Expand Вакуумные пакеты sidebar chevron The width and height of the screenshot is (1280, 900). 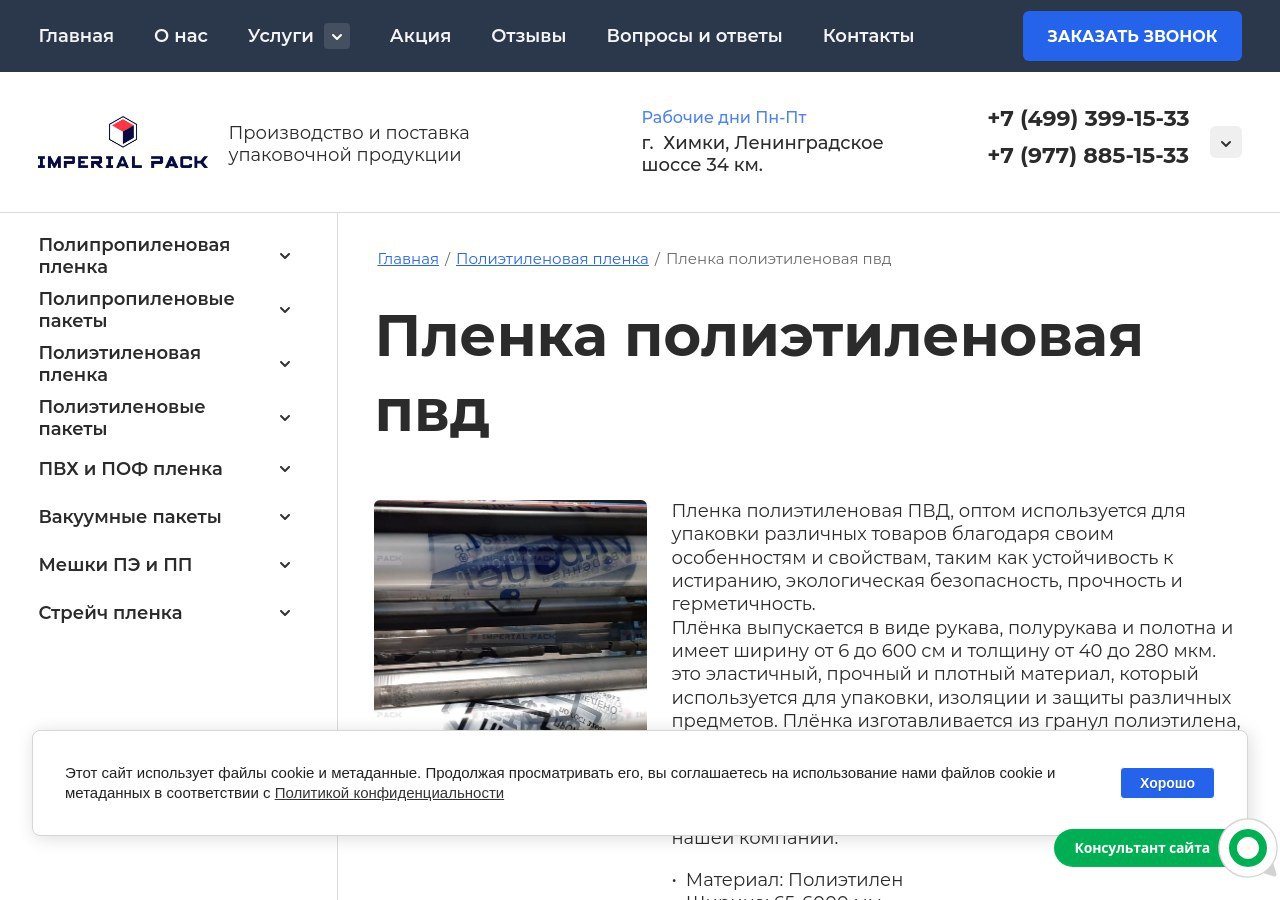pyautogui.click(x=285, y=517)
